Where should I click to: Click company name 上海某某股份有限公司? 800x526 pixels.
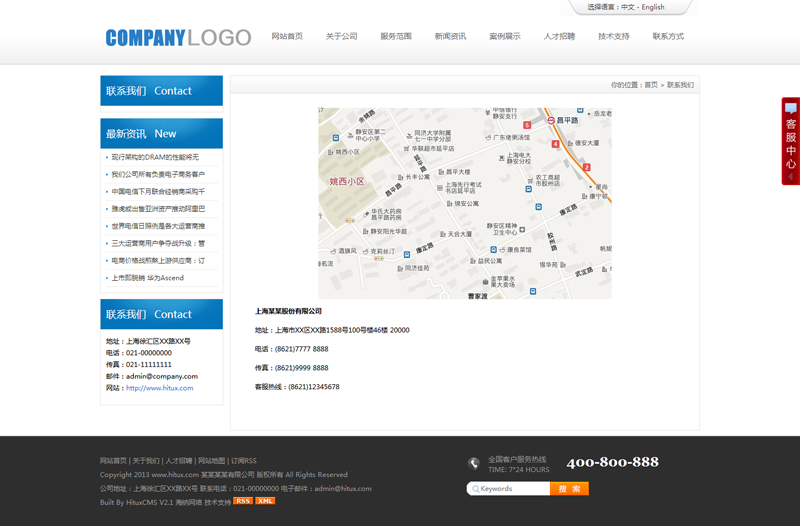pyautogui.click(x=288, y=311)
